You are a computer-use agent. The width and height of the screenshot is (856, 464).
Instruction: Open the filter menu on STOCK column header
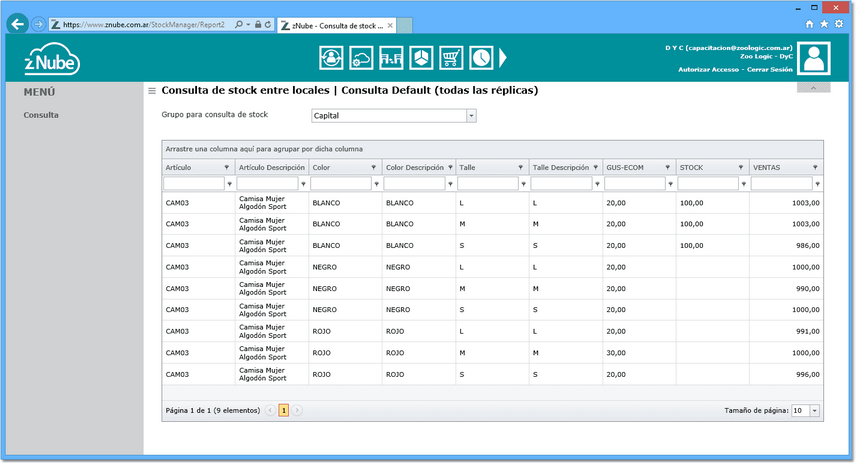tap(741, 168)
